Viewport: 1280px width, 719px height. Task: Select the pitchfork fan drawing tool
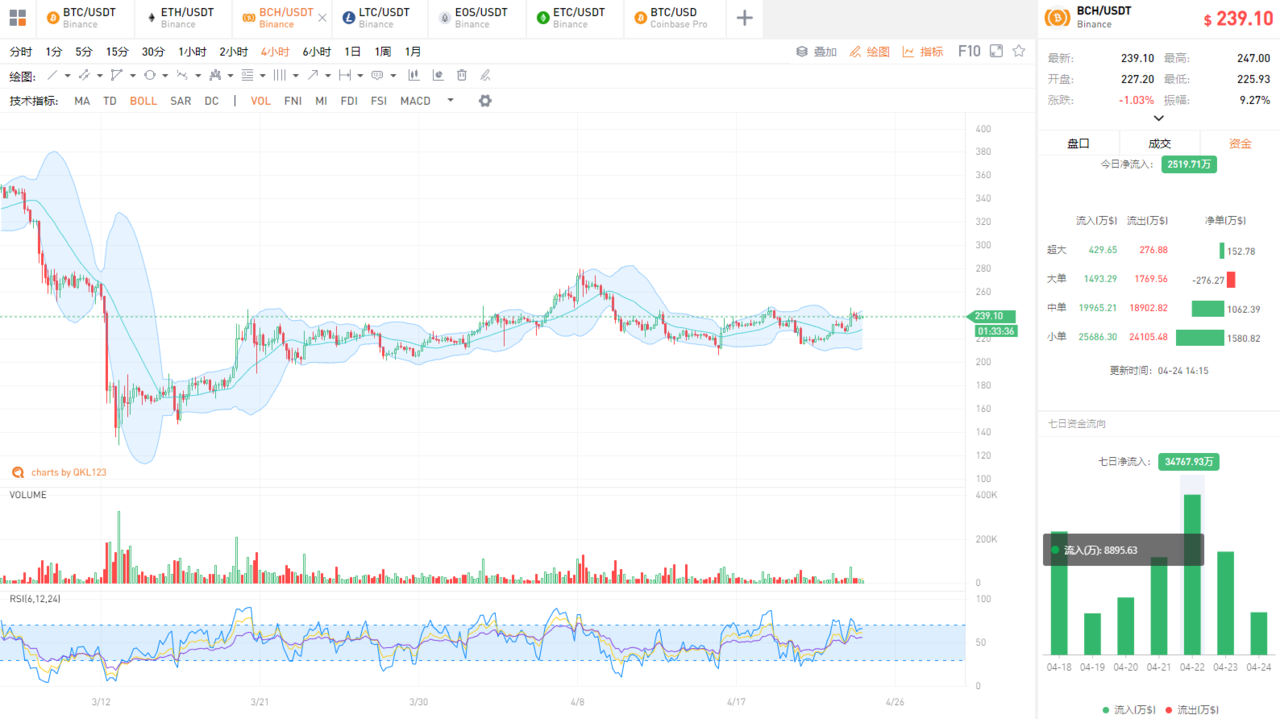click(x=214, y=75)
